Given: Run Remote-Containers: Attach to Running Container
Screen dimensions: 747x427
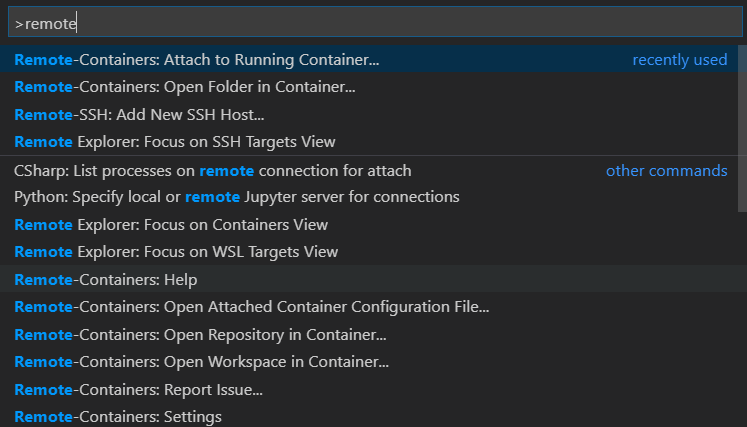Looking at the screenshot, I should (x=197, y=60).
